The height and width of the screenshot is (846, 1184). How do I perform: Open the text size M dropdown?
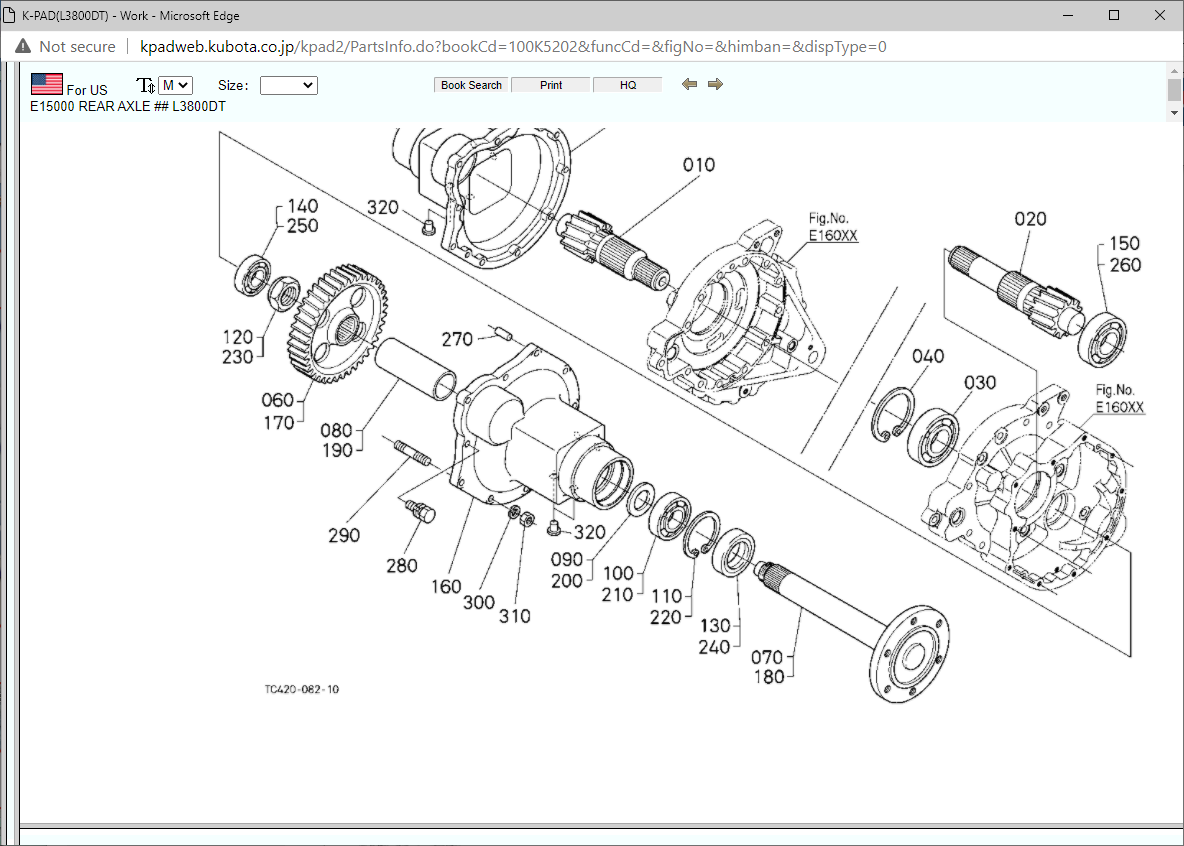(175, 86)
